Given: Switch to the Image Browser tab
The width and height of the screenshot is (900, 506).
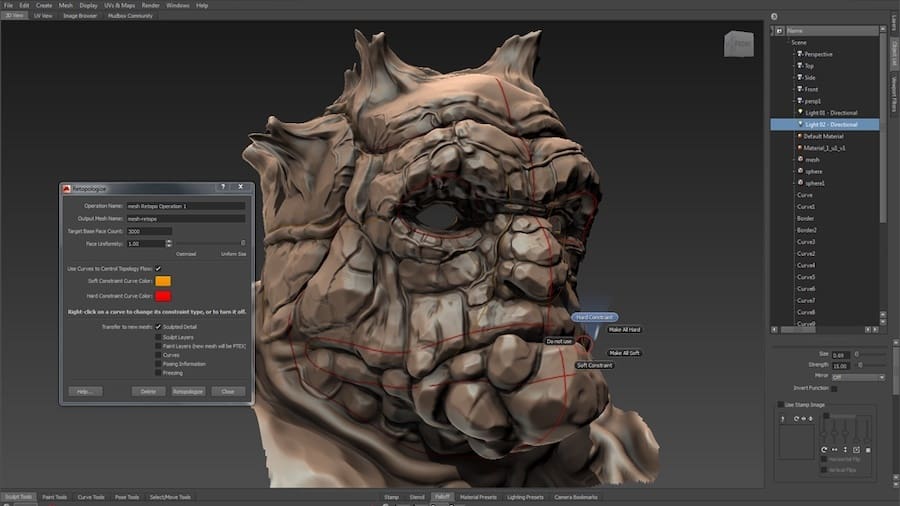Looking at the screenshot, I should point(80,15).
